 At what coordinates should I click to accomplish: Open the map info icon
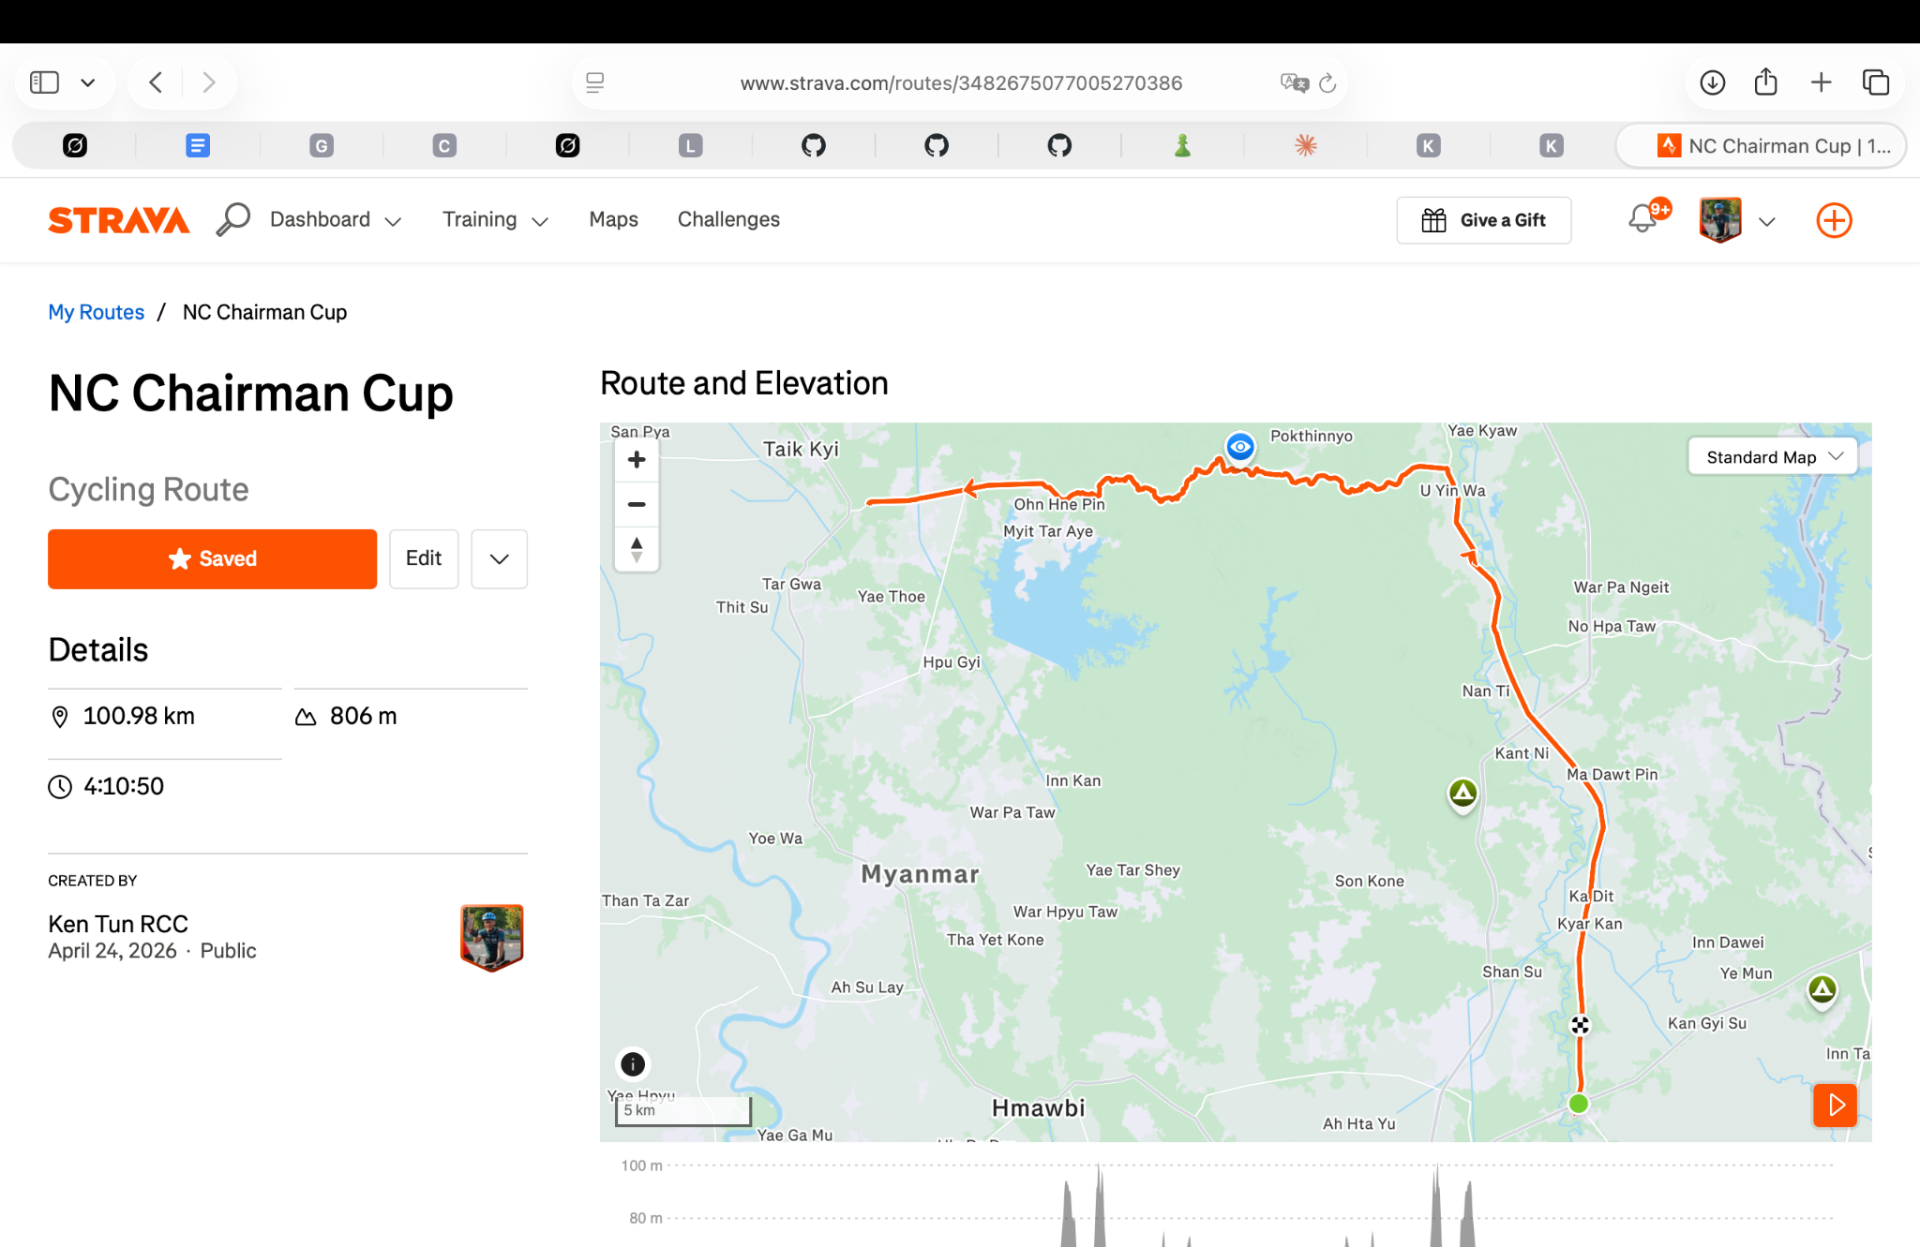click(632, 1064)
